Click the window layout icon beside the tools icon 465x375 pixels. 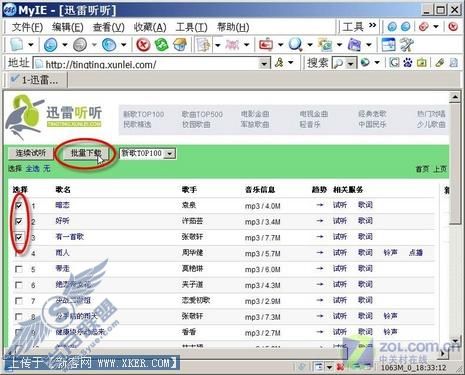(388, 44)
